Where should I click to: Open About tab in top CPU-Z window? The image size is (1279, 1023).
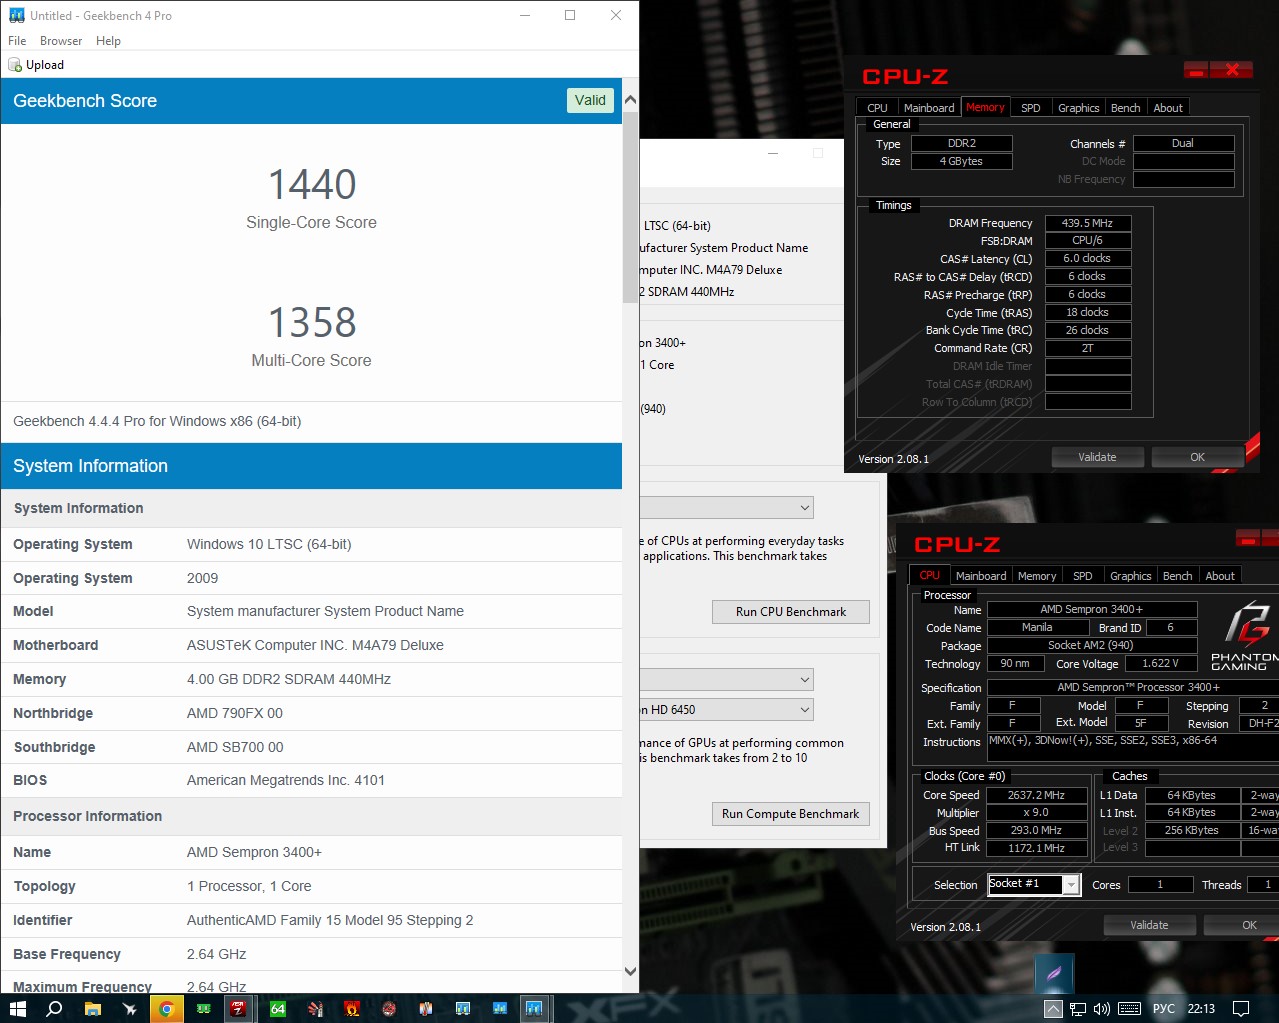1168,108
